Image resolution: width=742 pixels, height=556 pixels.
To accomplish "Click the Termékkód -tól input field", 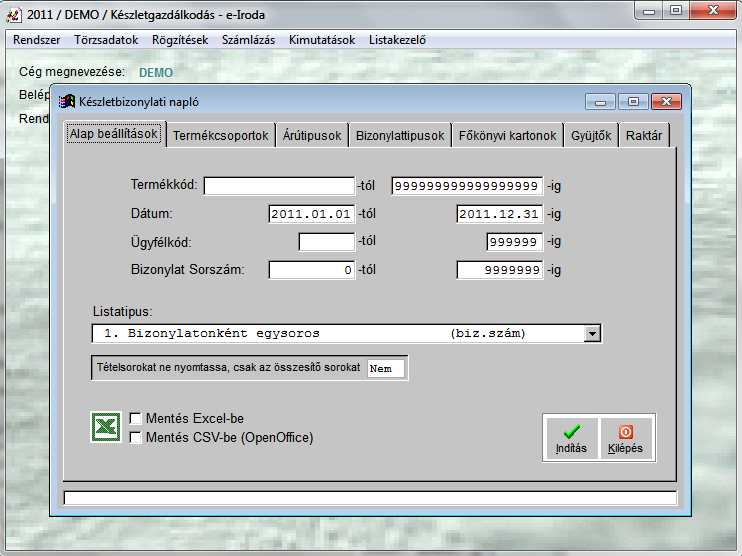I will 279,186.
